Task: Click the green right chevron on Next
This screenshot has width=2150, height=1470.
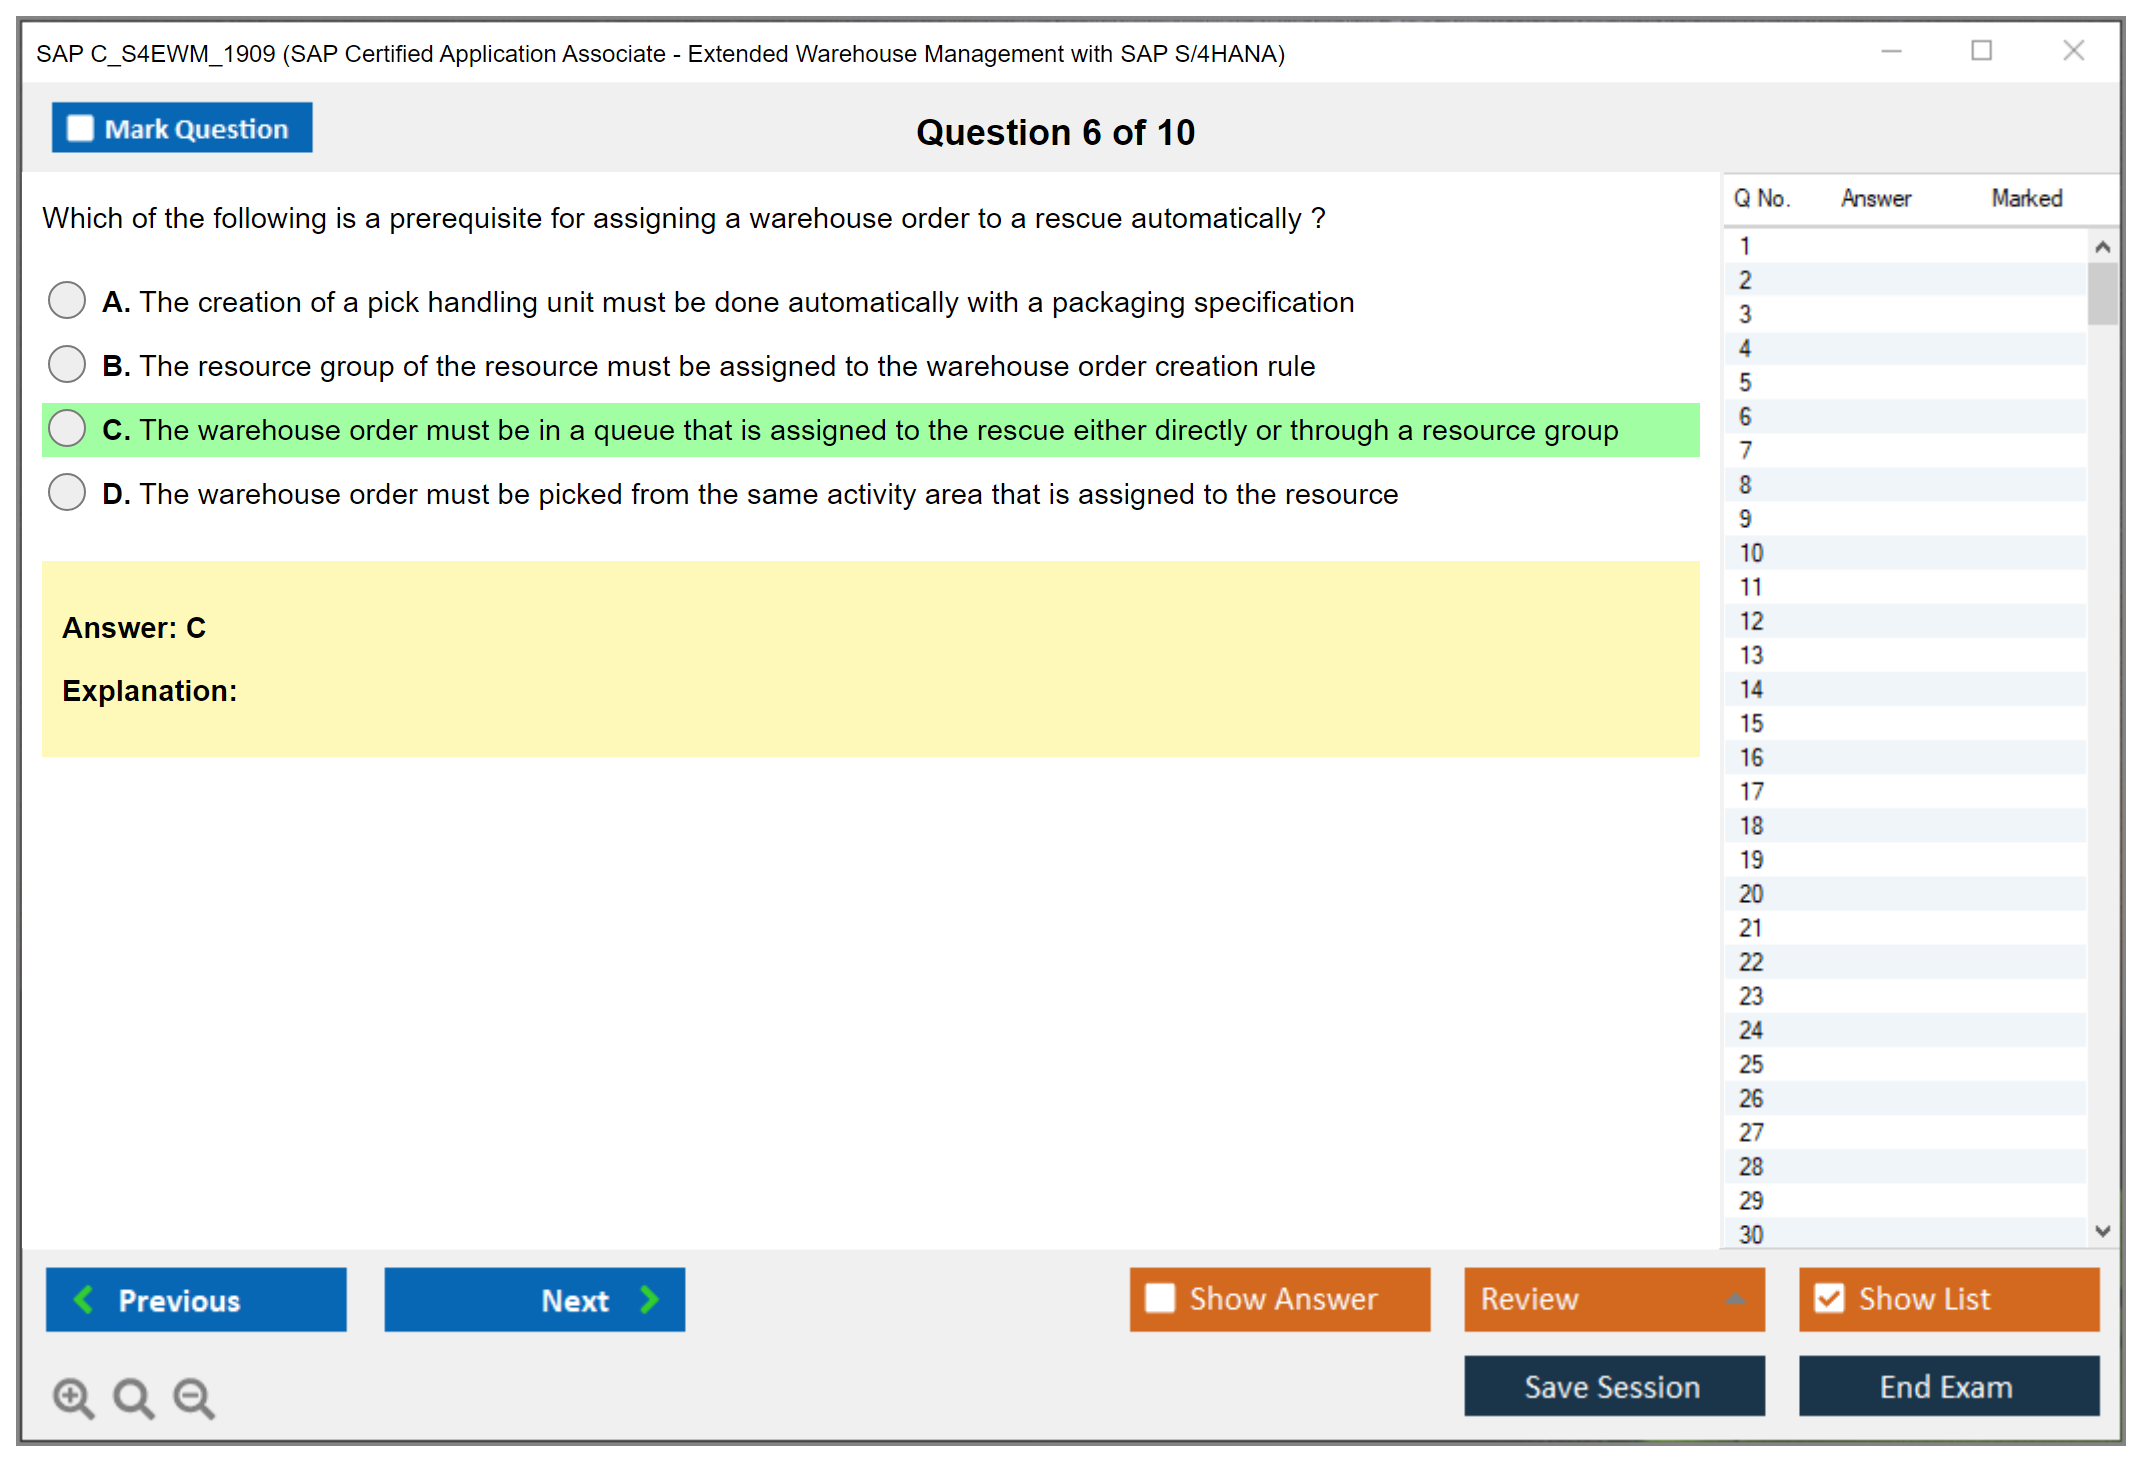Action: [650, 1299]
